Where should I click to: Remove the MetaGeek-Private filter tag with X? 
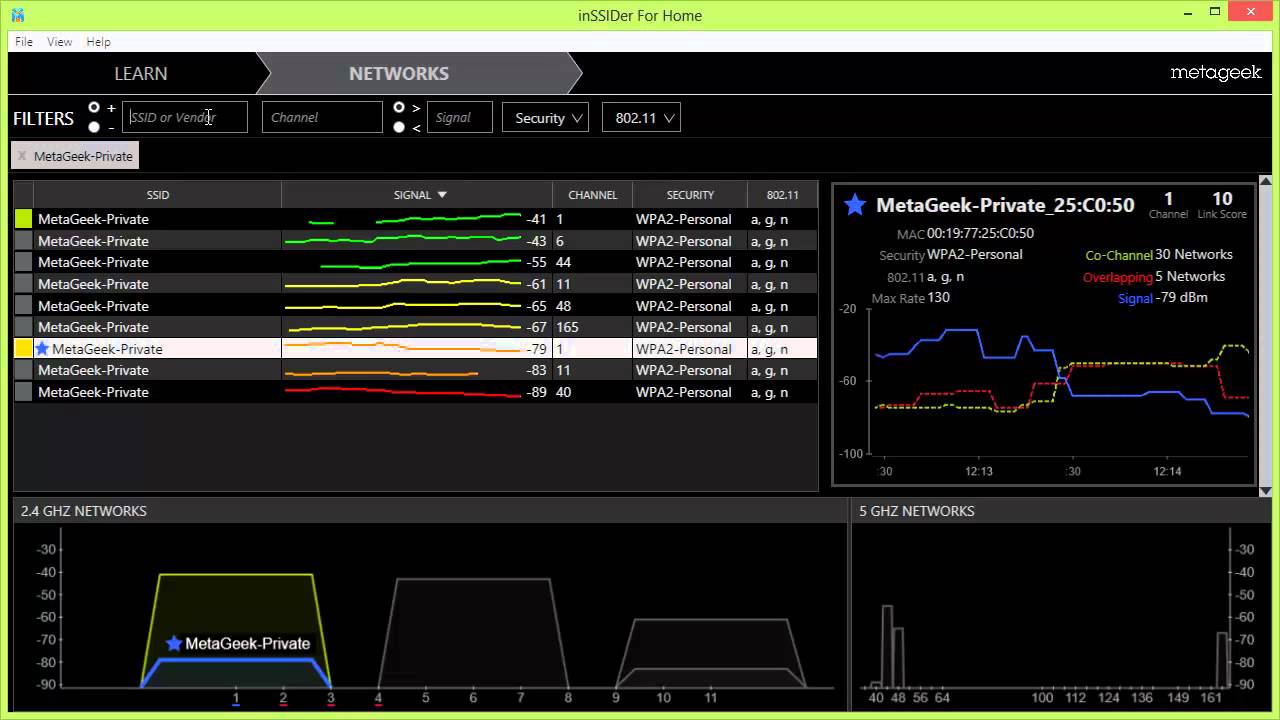22,156
